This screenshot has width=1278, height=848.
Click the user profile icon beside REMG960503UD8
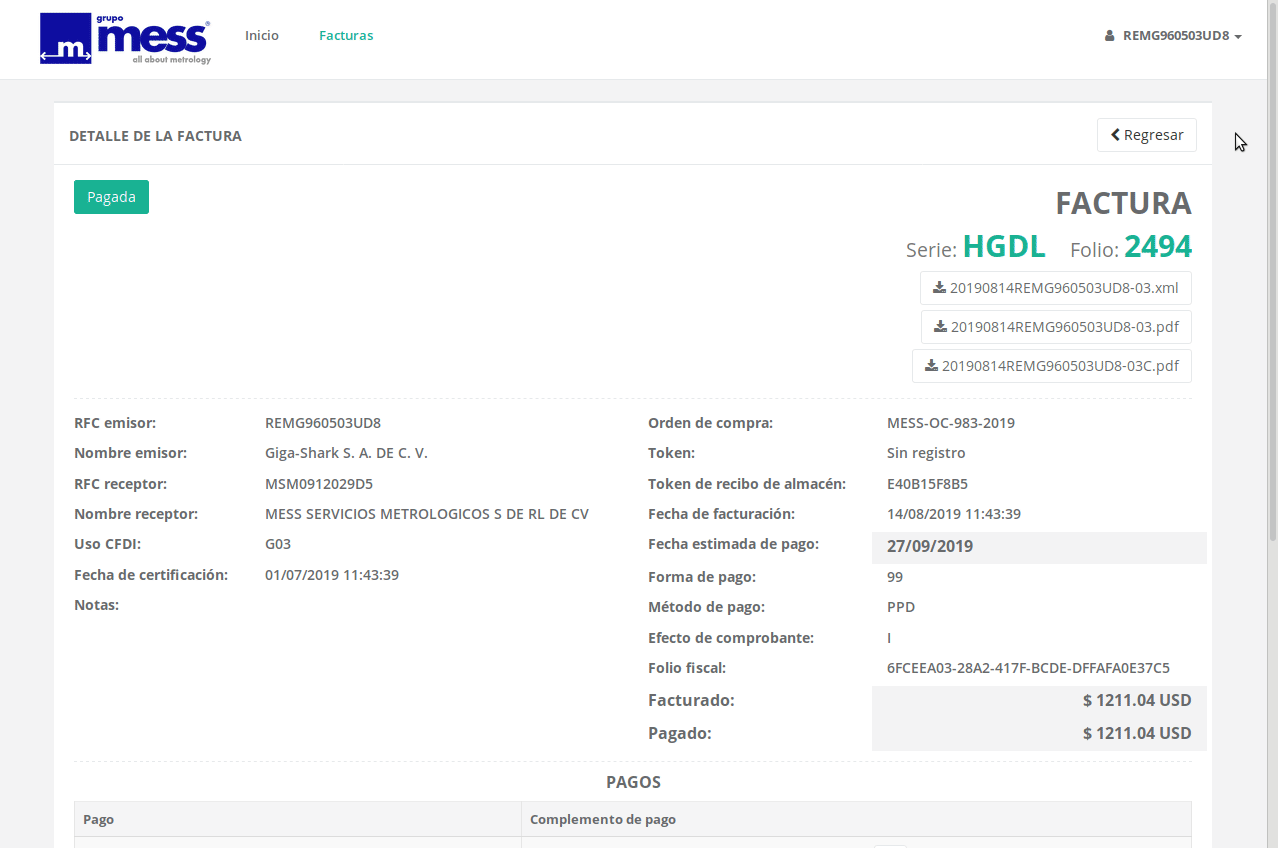point(1109,36)
